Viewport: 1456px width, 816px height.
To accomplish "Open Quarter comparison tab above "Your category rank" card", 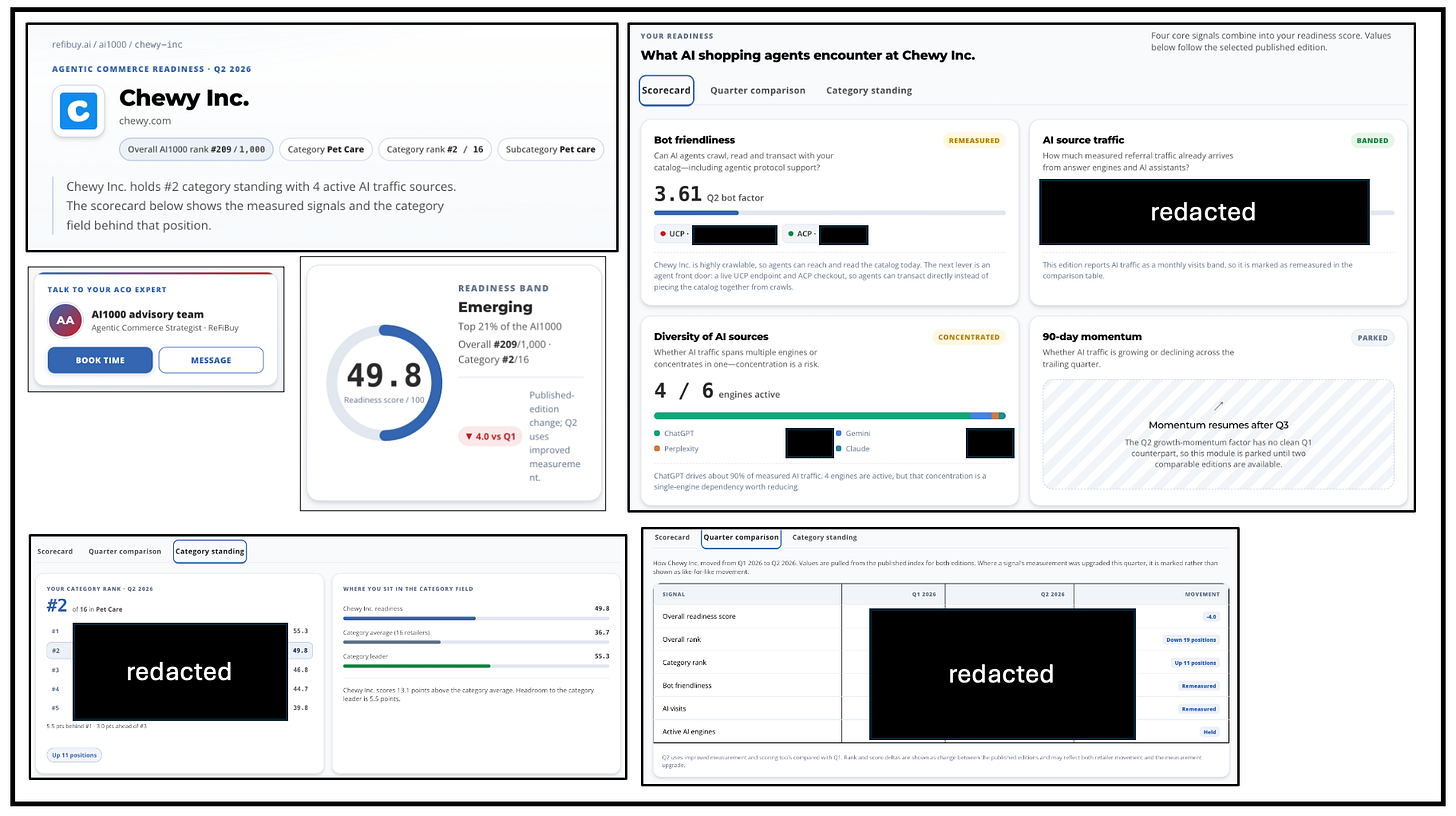I will [x=125, y=551].
